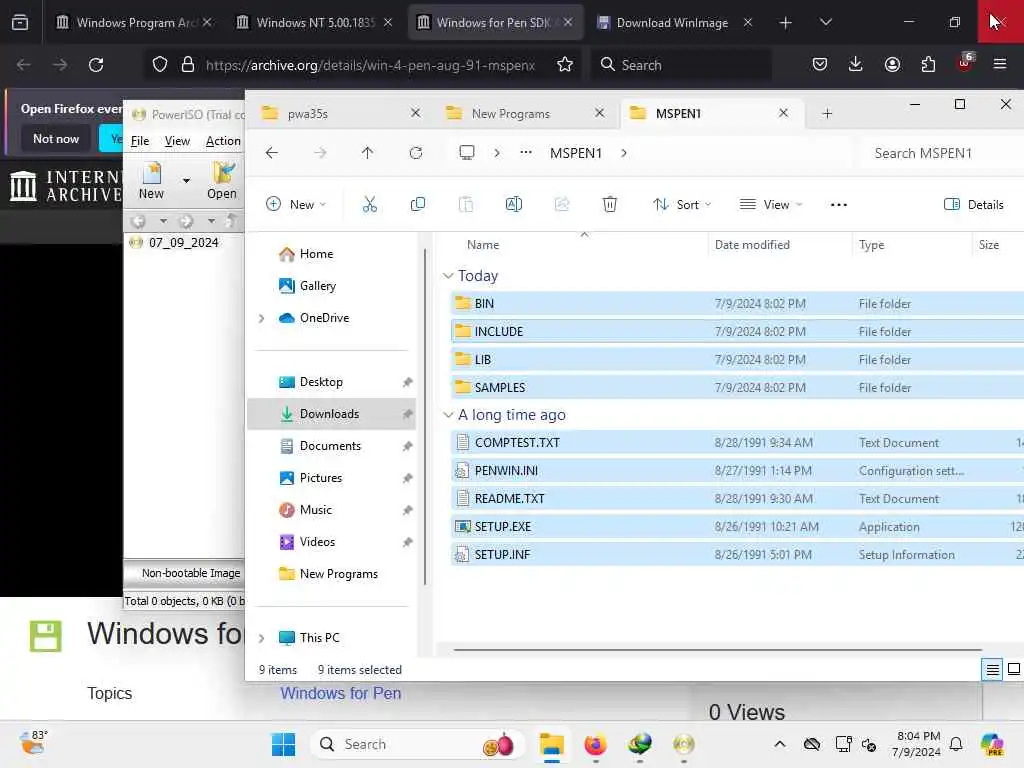Click the Windows Start button on taskbar
Image resolution: width=1024 pixels, height=768 pixels.
coord(283,744)
